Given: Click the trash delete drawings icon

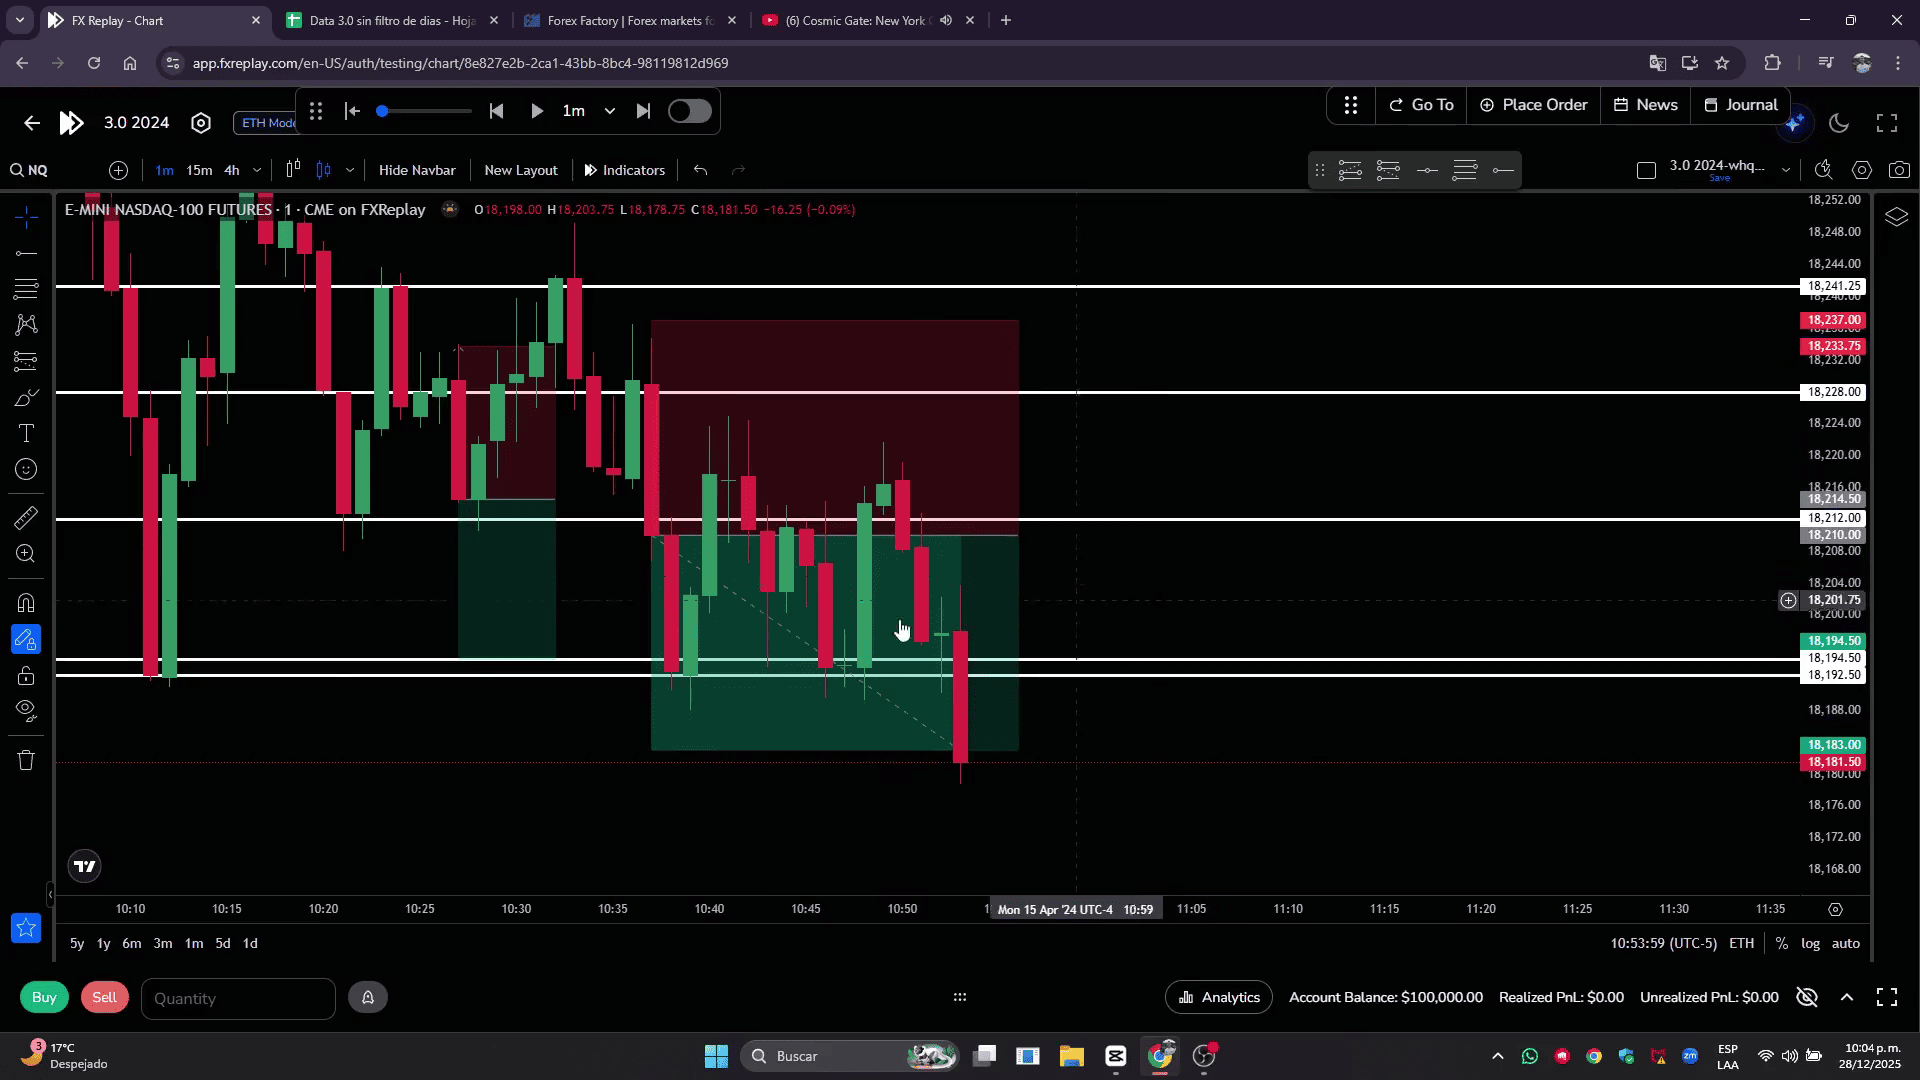Looking at the screenshot, I should click(26, 761).
